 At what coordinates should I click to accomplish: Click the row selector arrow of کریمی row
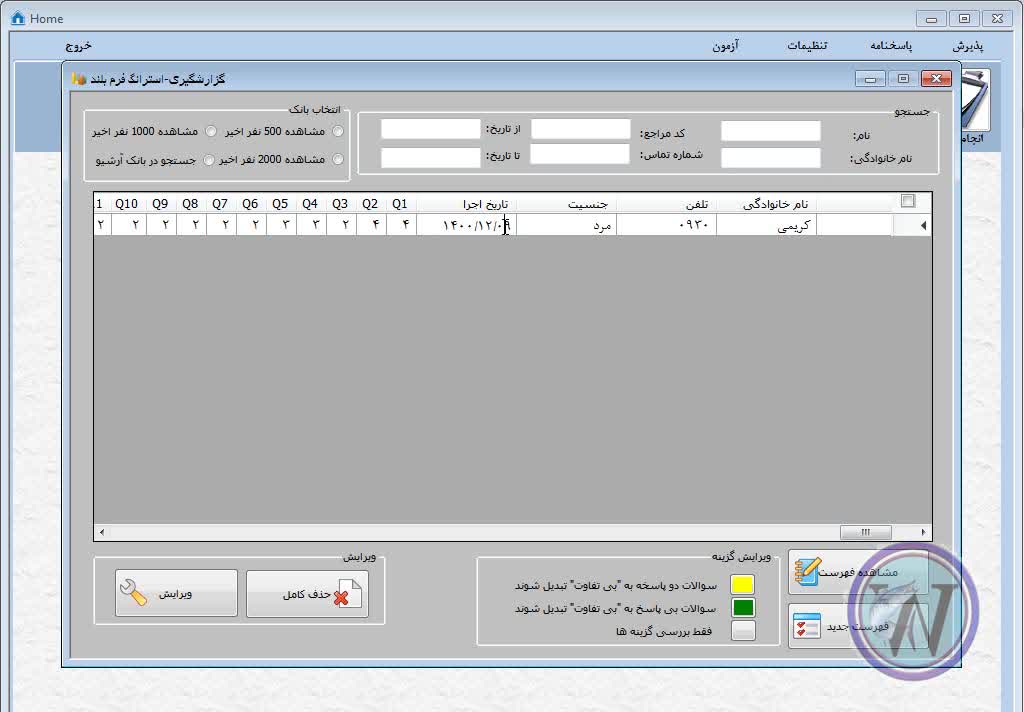coord(922,226)
